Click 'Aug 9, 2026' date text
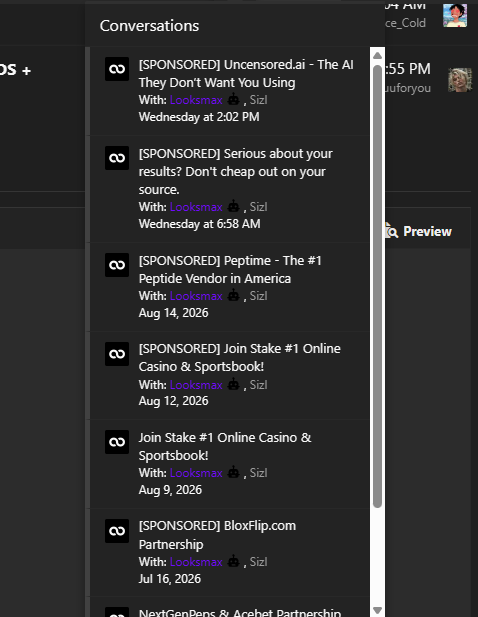 point(170,490)
